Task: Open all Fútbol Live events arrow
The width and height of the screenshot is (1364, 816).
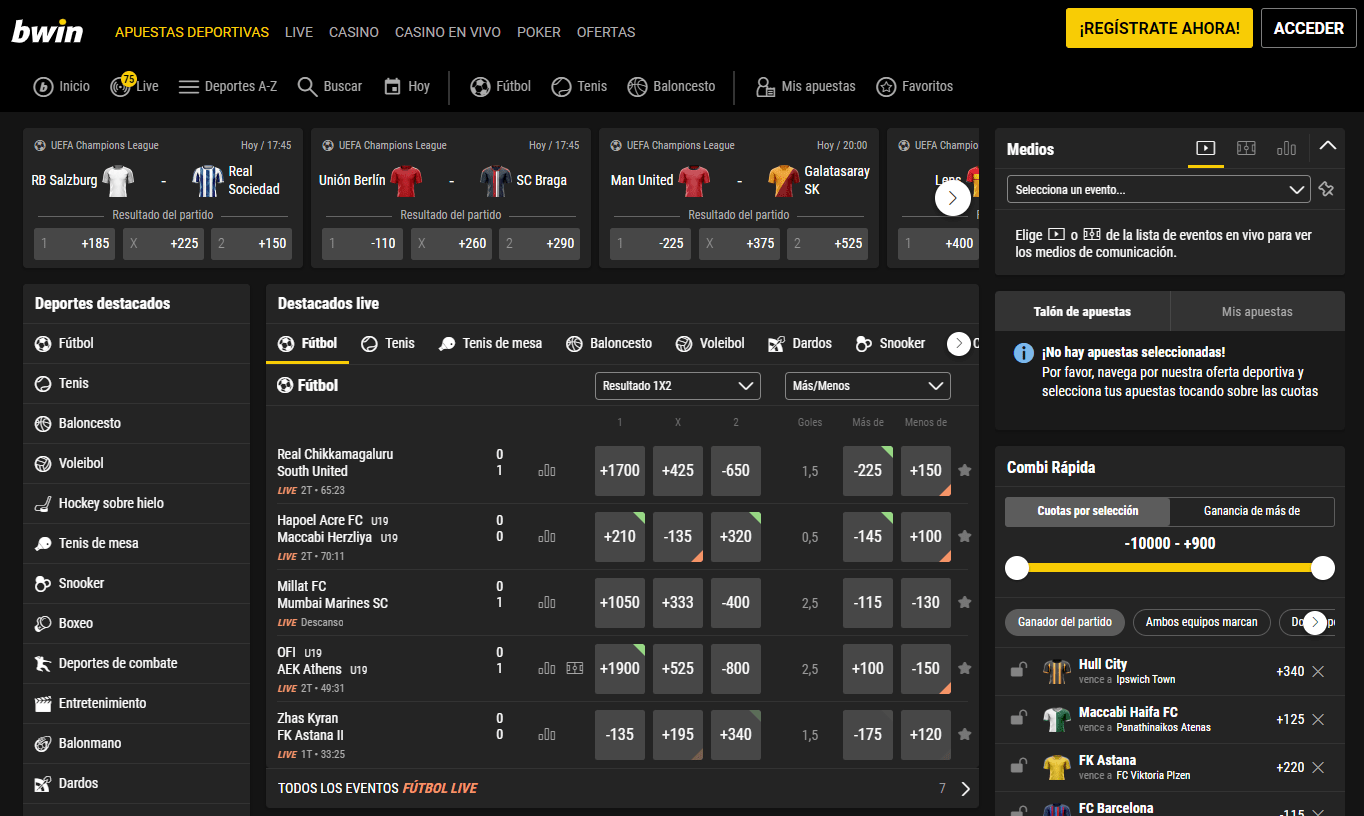Action: (x=965, y=789)
